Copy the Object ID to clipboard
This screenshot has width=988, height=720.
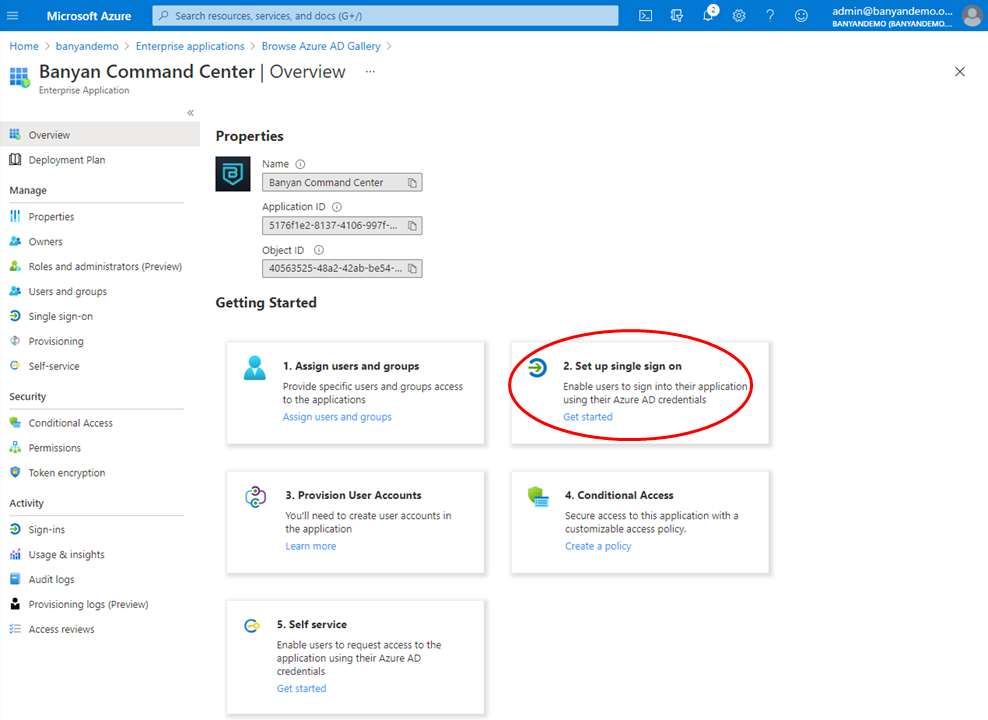pyautogui.click(x=411, y=269)
